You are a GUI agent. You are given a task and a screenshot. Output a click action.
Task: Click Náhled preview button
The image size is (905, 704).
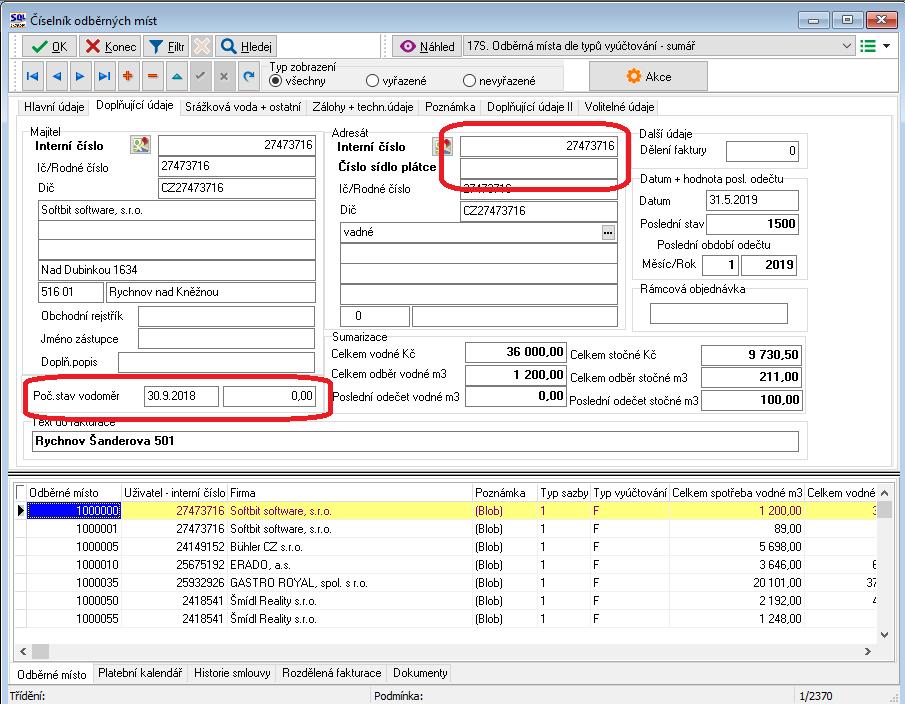pyautogui.click(x=427, y=46)
